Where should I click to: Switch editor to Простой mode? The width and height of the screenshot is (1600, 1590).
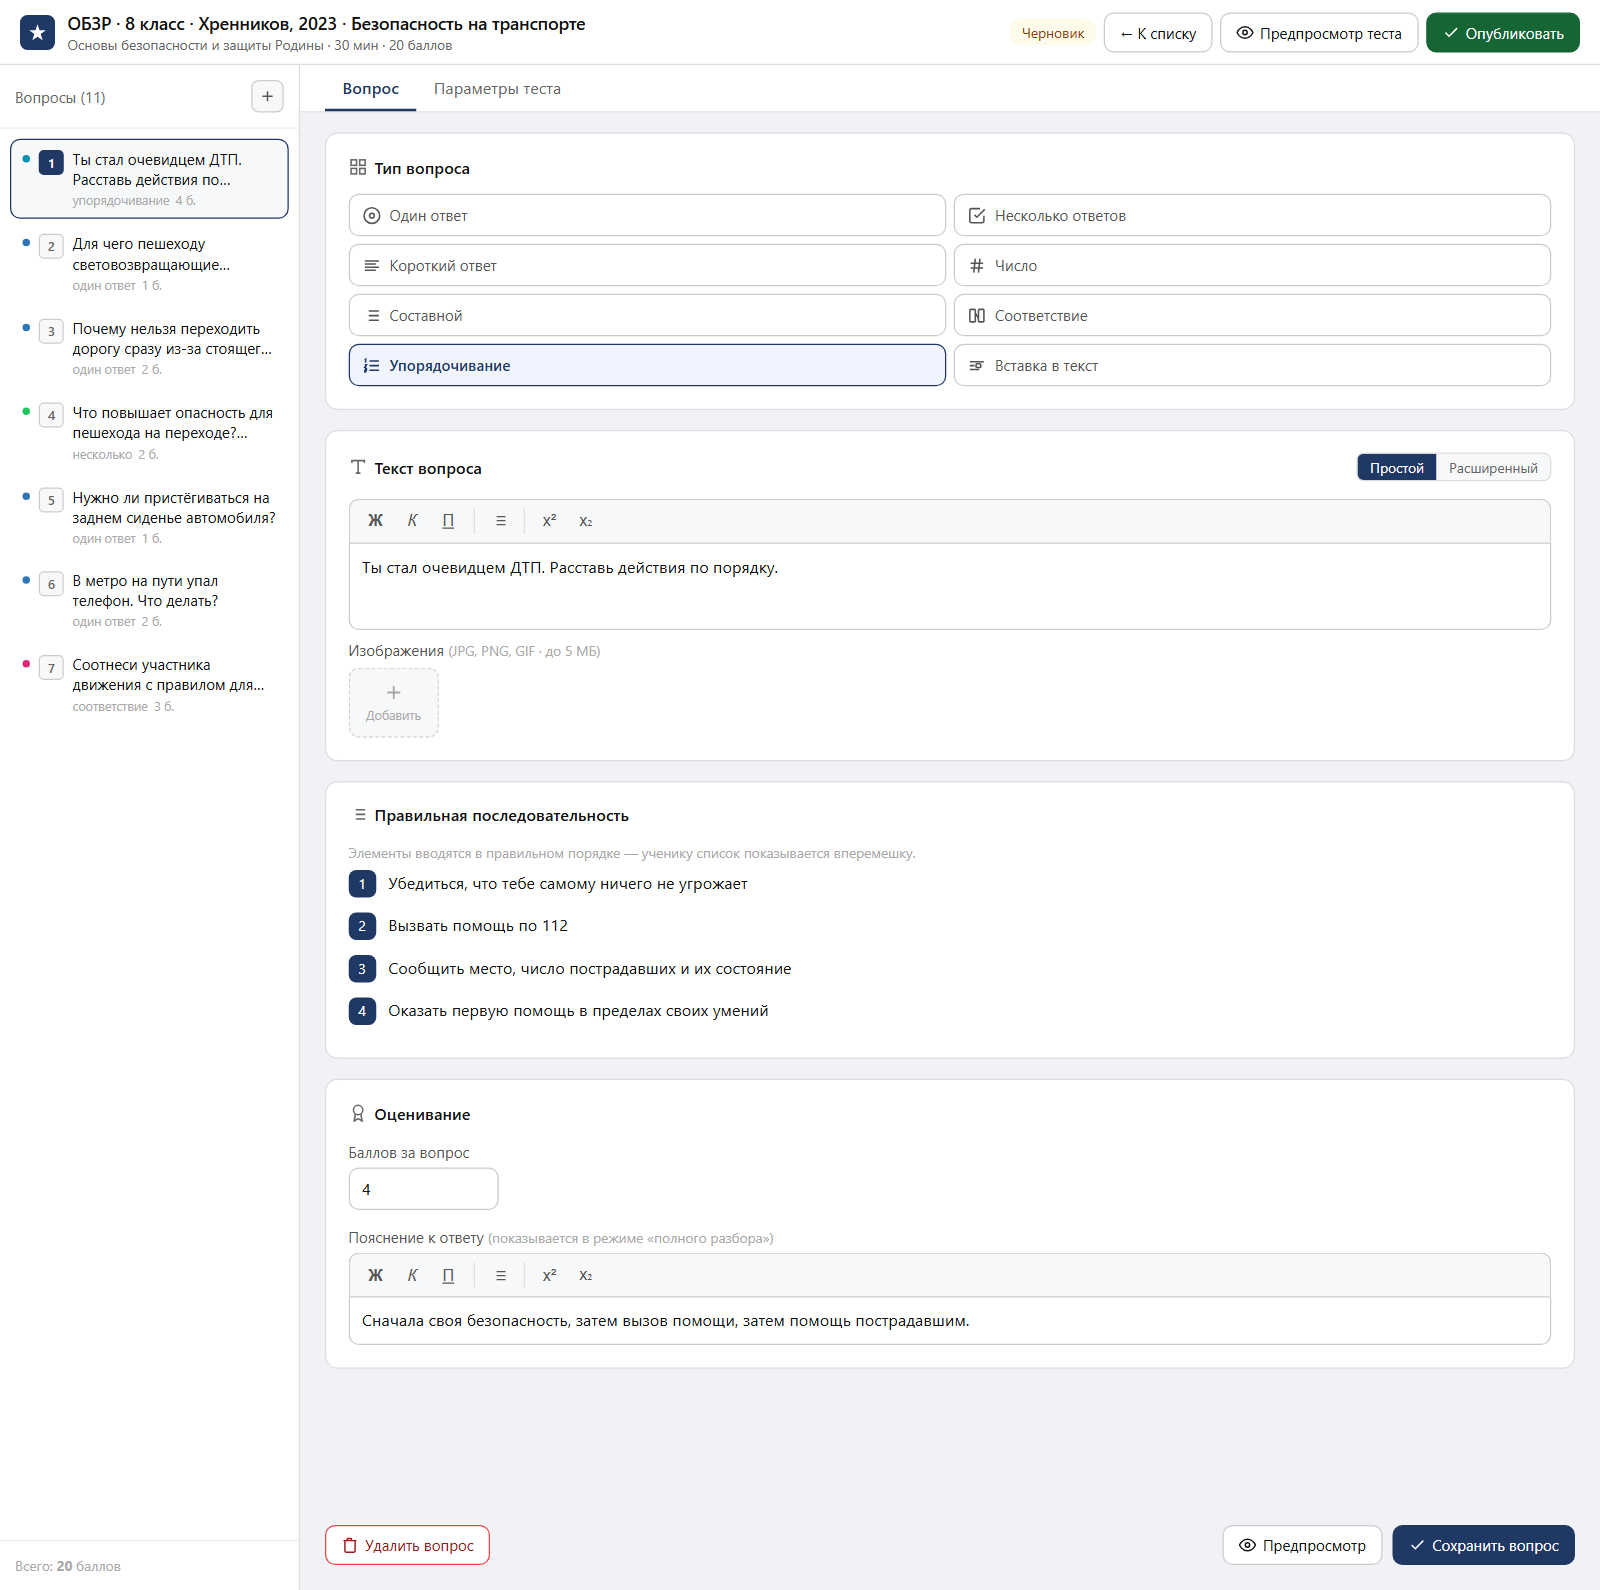tap(1397, 468)
